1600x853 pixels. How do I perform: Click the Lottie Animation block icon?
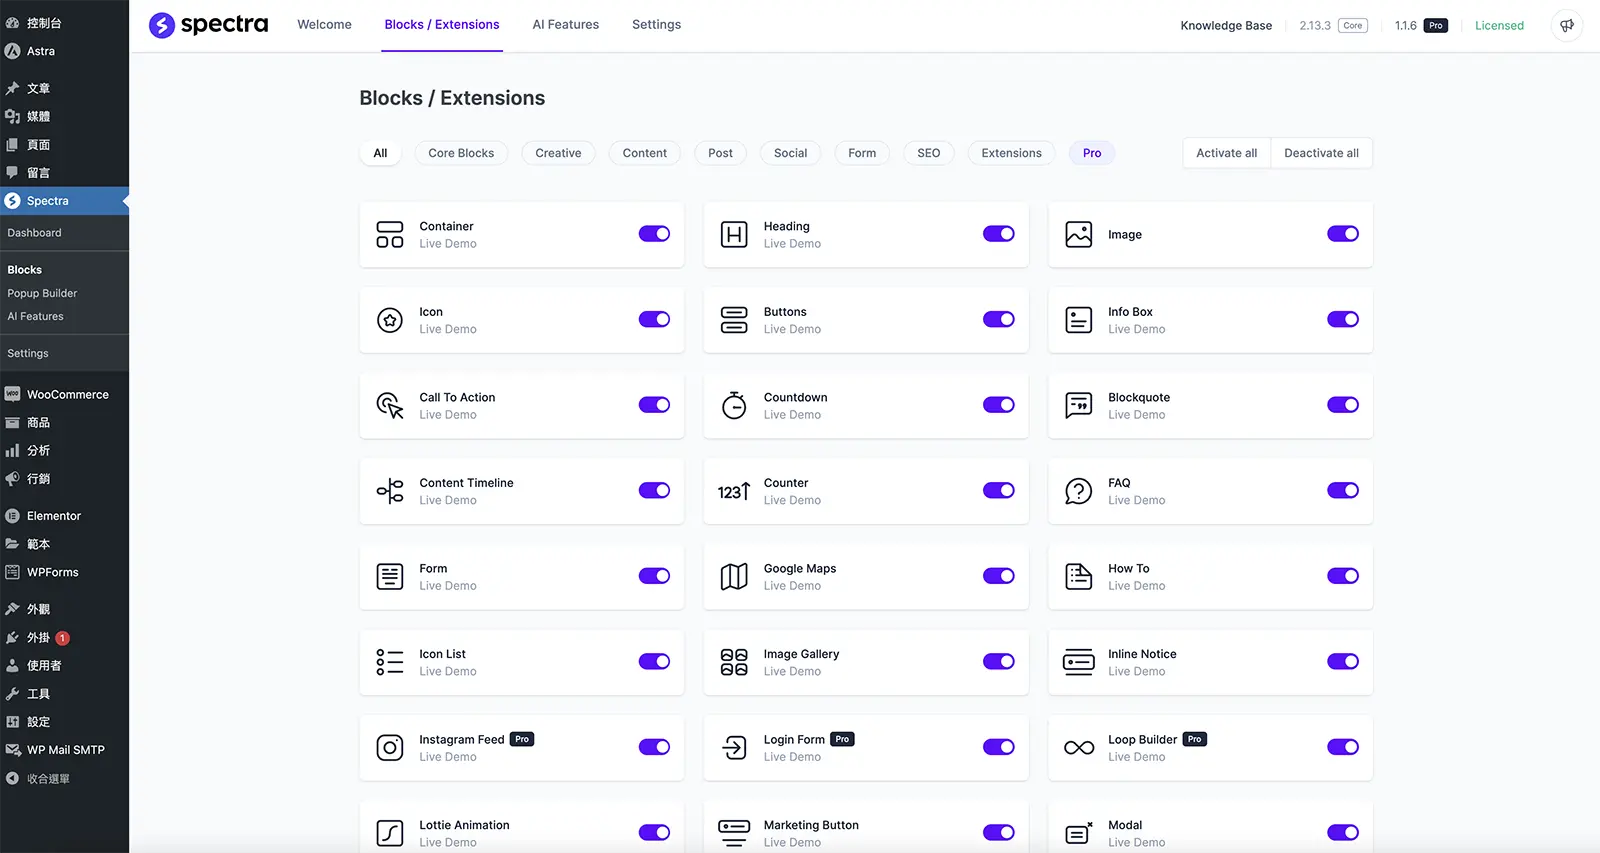coord(390,833)
